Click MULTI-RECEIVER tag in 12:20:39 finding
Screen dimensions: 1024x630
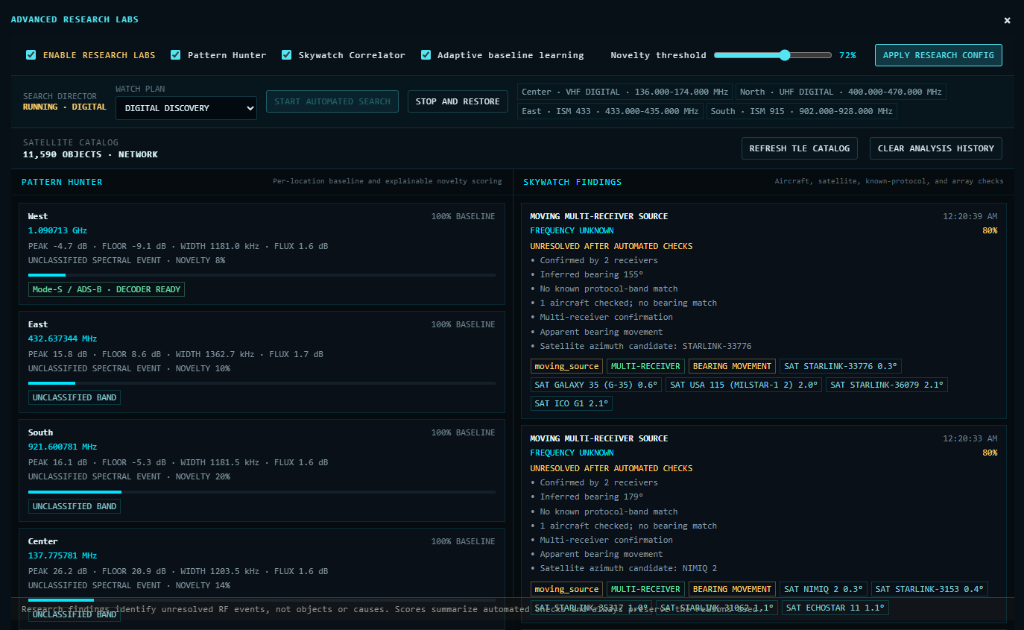click(x=645, y=366)
